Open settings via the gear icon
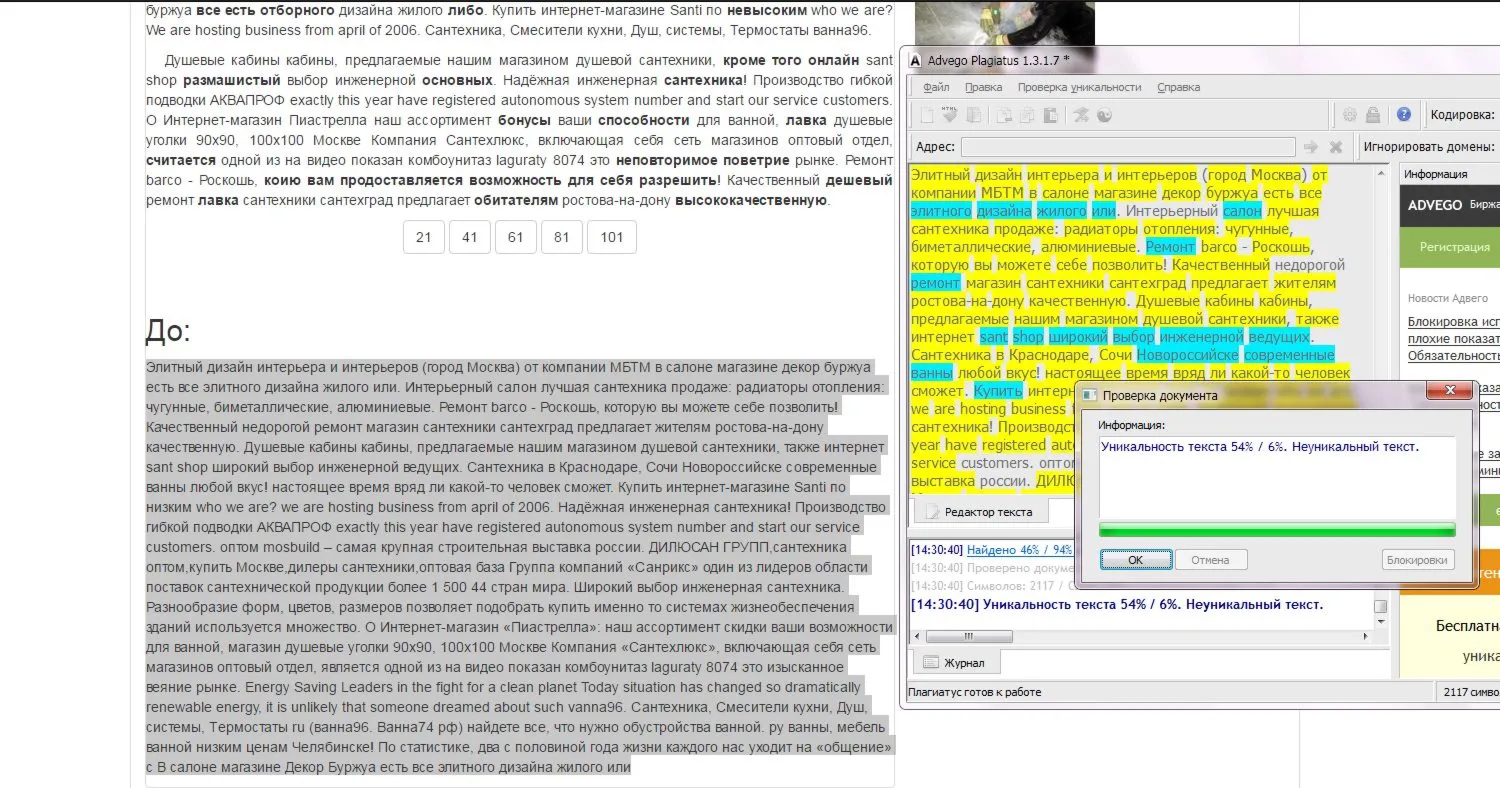 click(x=1350, y=115)
